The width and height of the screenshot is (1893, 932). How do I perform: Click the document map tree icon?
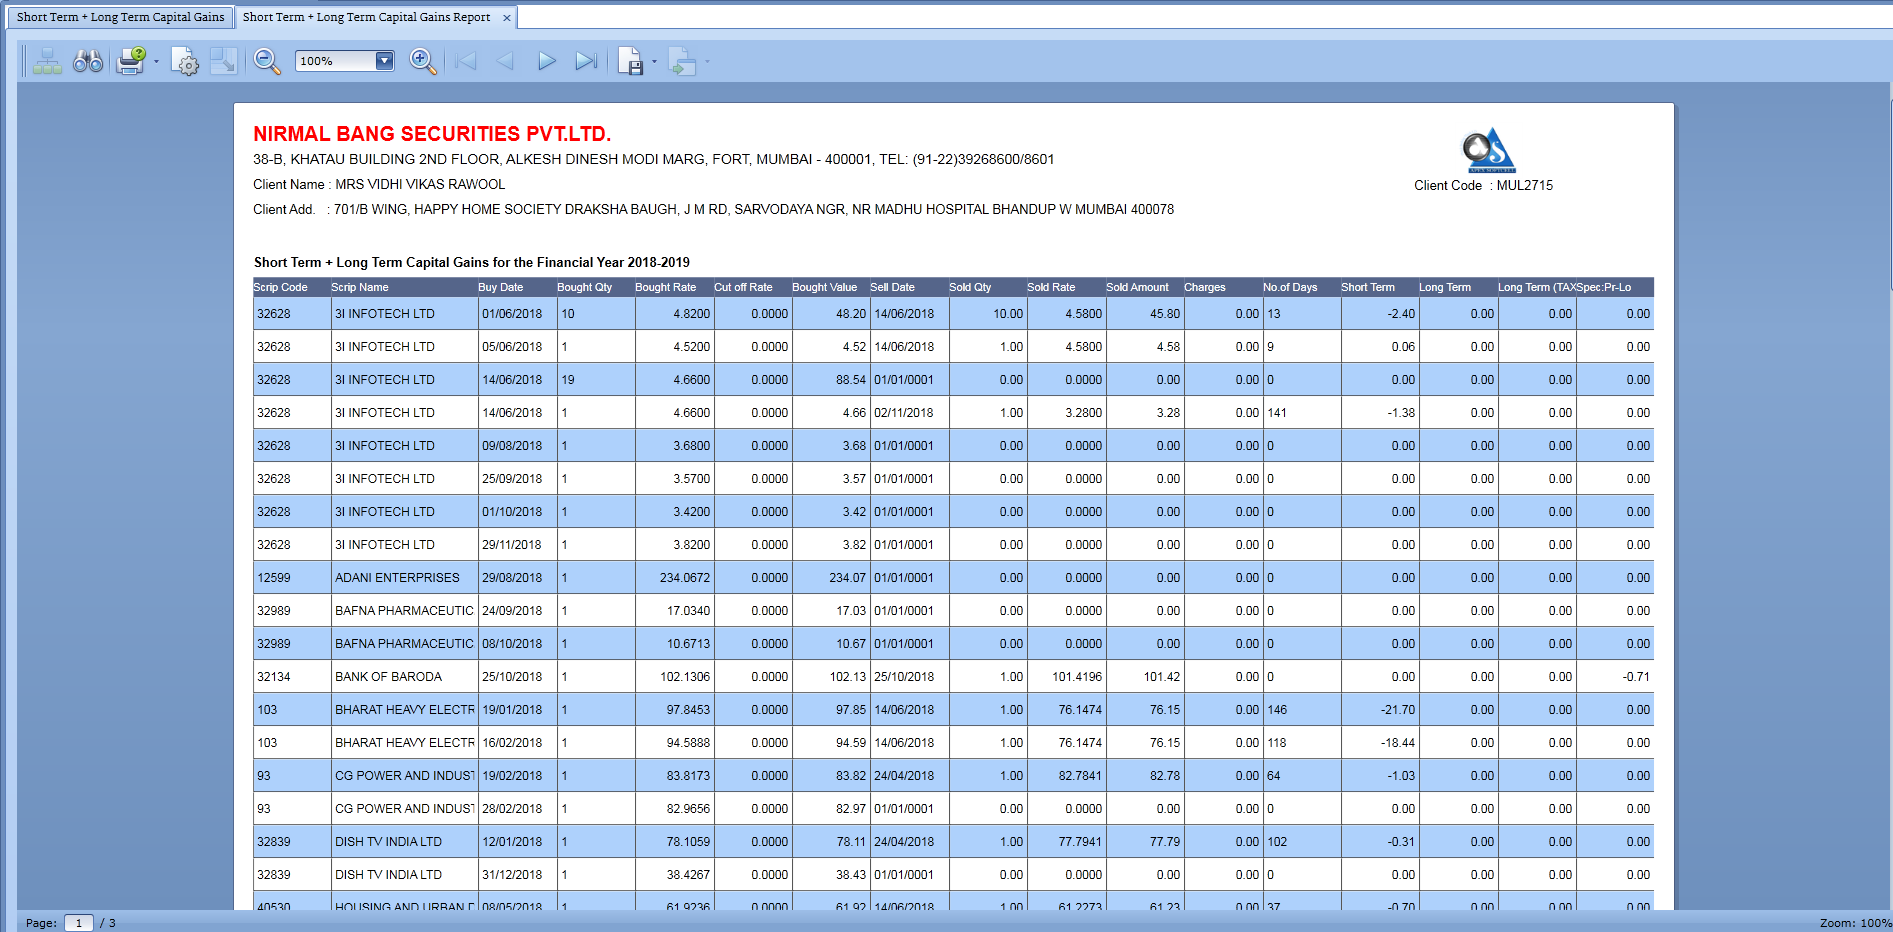[47, 62]
